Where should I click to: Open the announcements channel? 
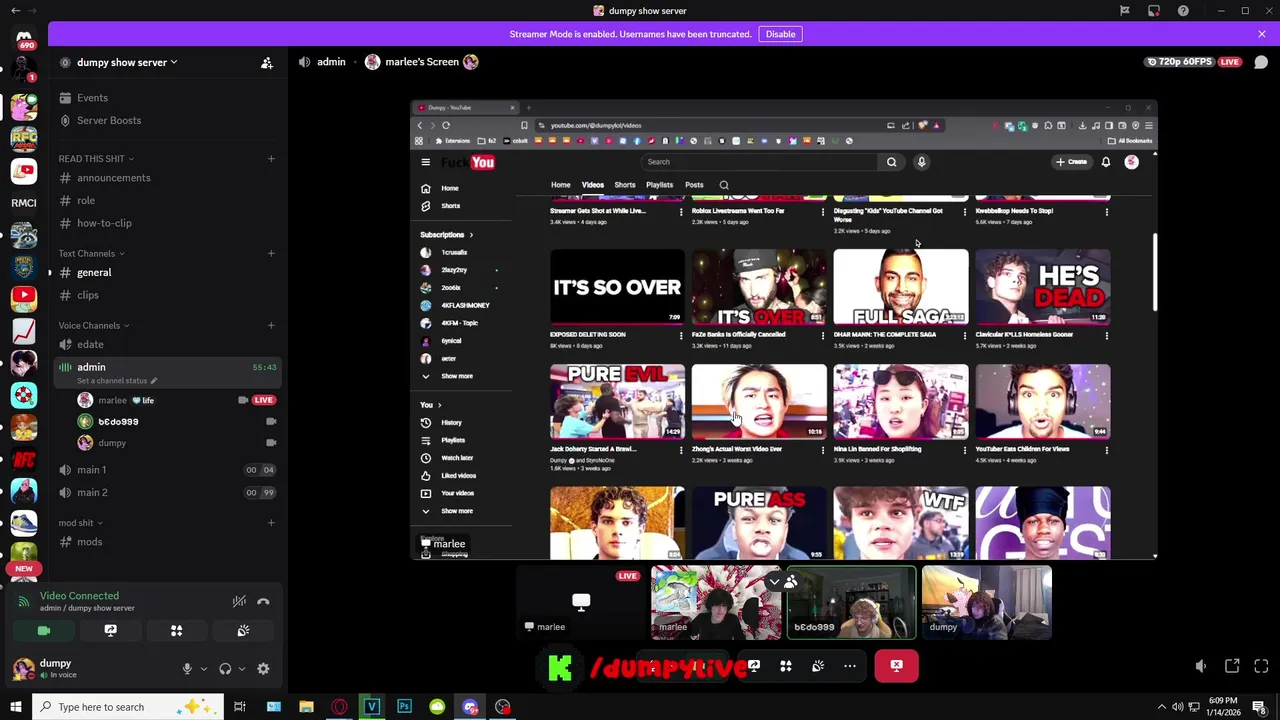114,178
